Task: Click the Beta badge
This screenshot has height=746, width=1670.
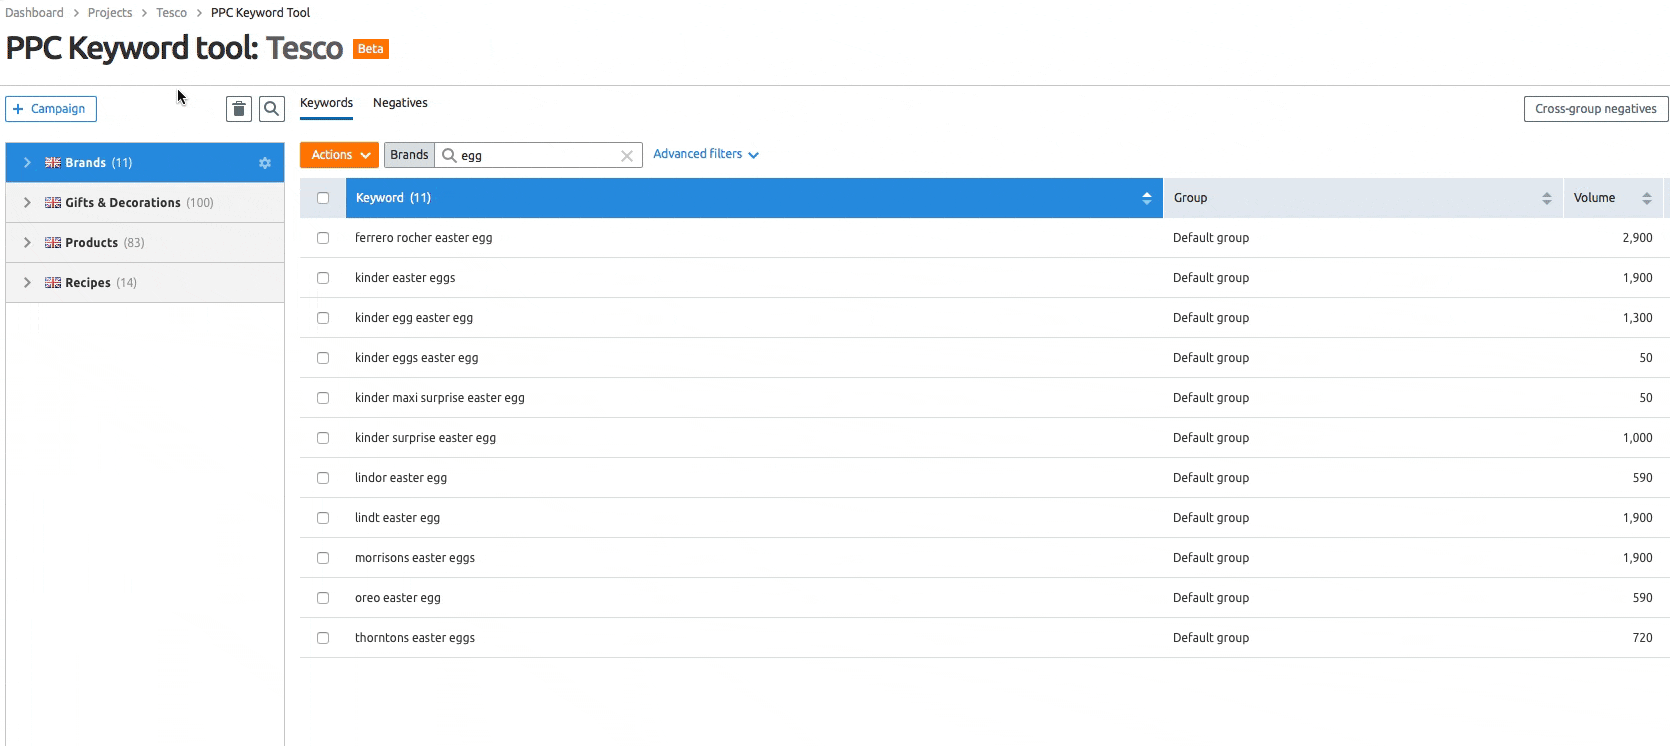Action: [371, 49]
